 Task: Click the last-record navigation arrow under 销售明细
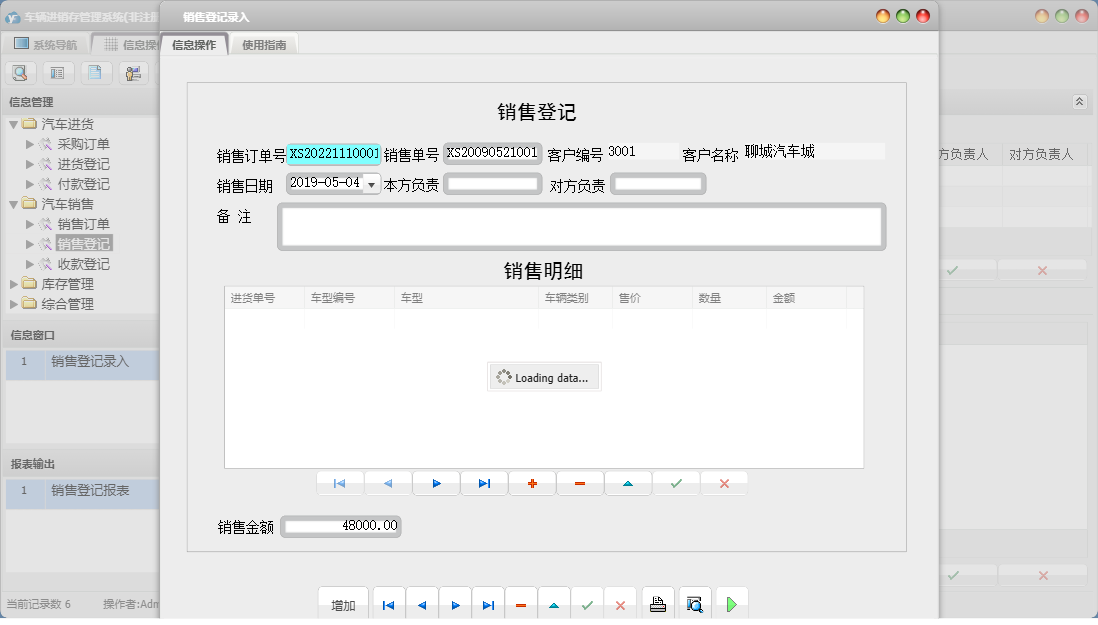pyautogui.click(x=483, y=483)
